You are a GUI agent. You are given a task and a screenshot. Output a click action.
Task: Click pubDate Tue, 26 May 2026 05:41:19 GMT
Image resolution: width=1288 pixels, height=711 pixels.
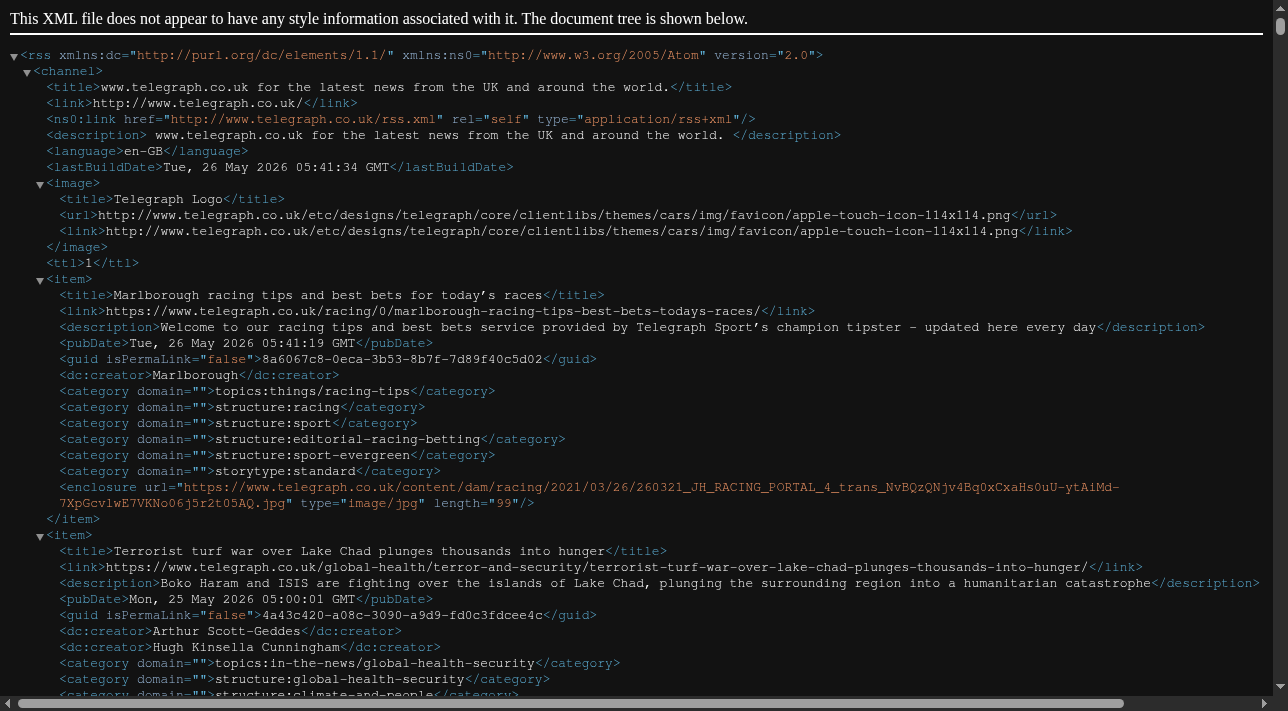click(x=242, y=343)
